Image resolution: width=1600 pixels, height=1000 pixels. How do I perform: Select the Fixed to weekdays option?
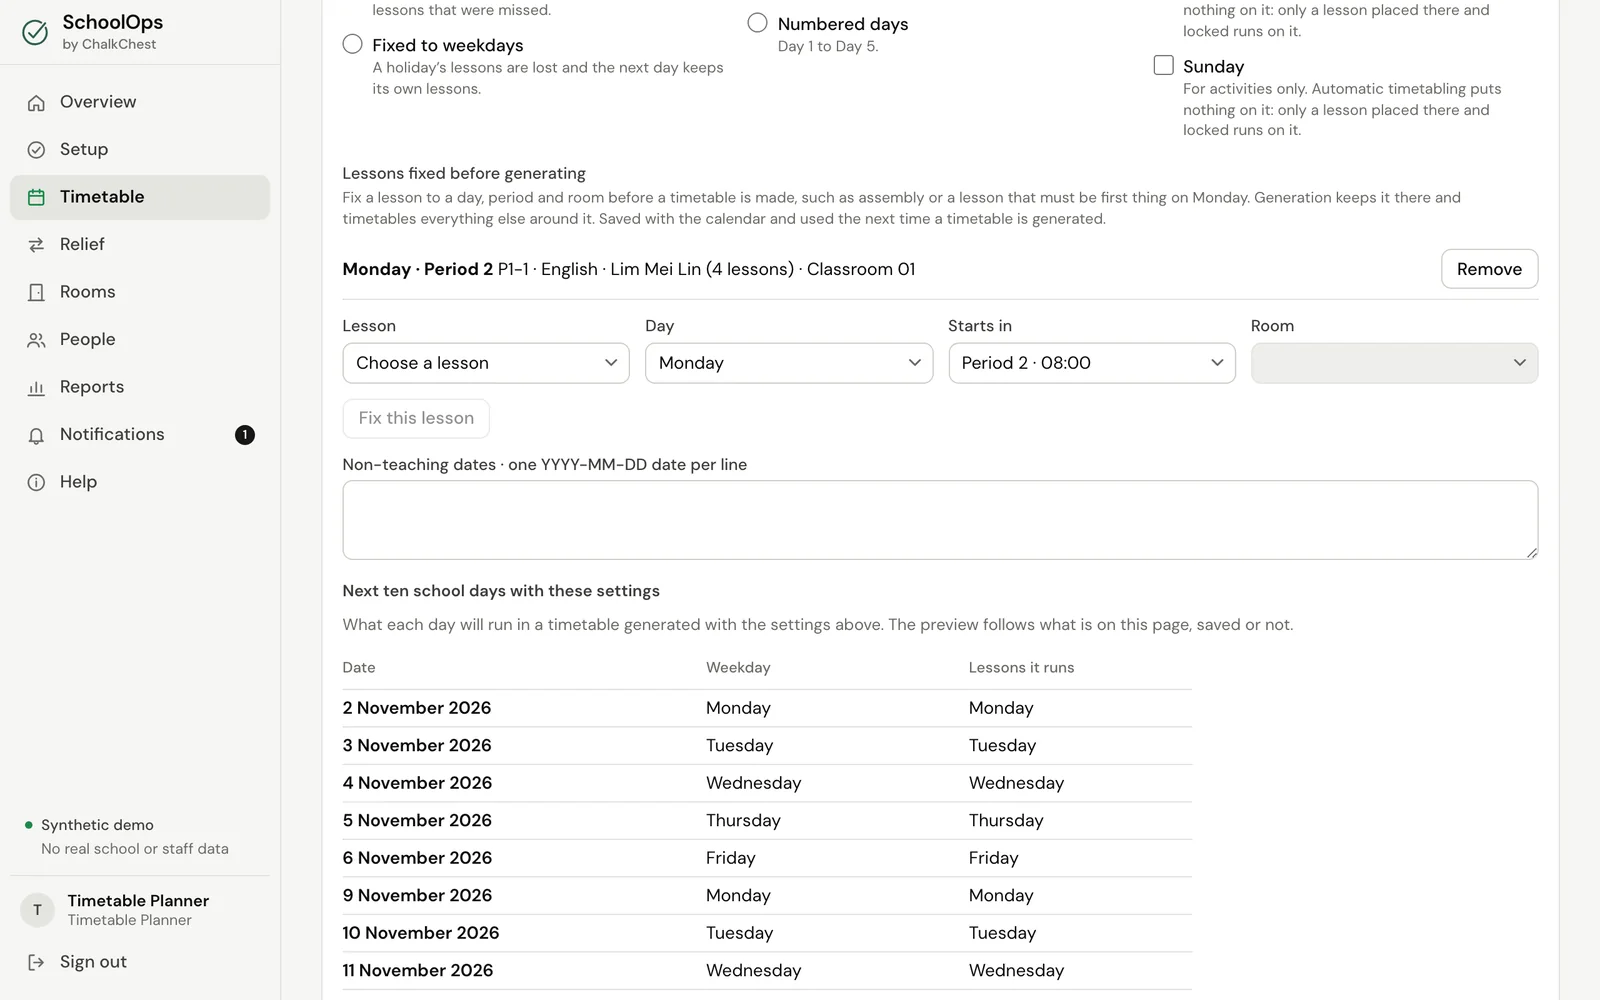coord(352,44)
